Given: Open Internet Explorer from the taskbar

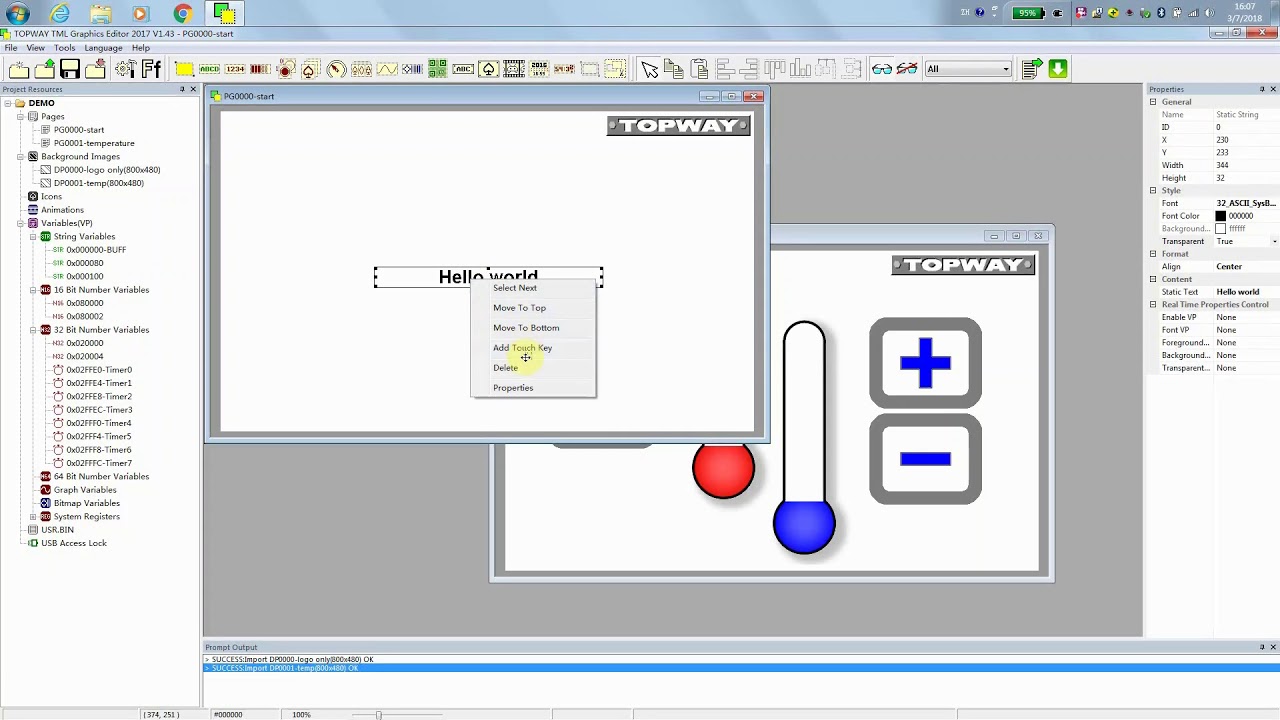Looking at the screenshot, I should tap(60, 13).
